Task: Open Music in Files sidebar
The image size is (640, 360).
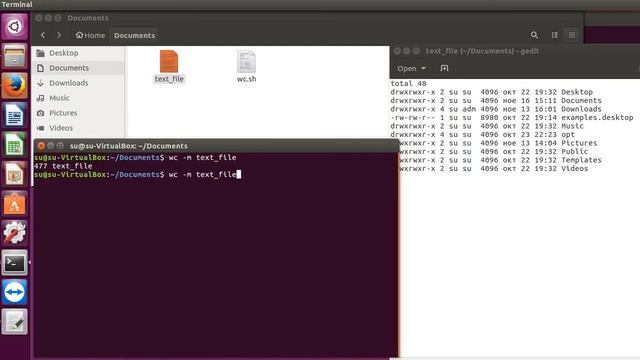Action: 78,98
